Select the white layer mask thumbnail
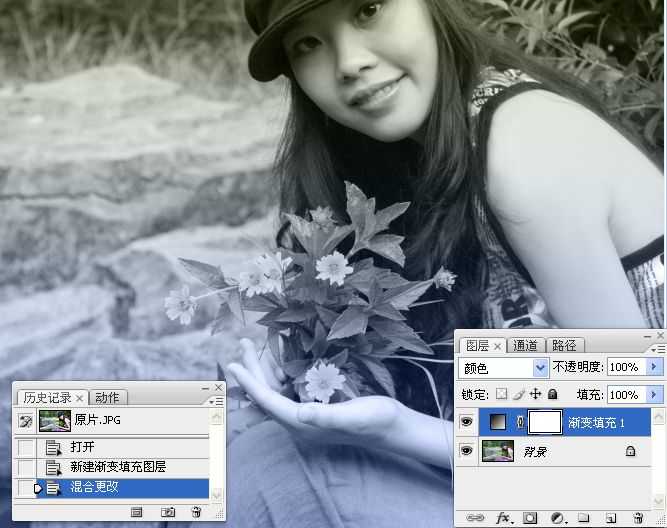The height and width of the screenshot is (528, 667). 545,422
